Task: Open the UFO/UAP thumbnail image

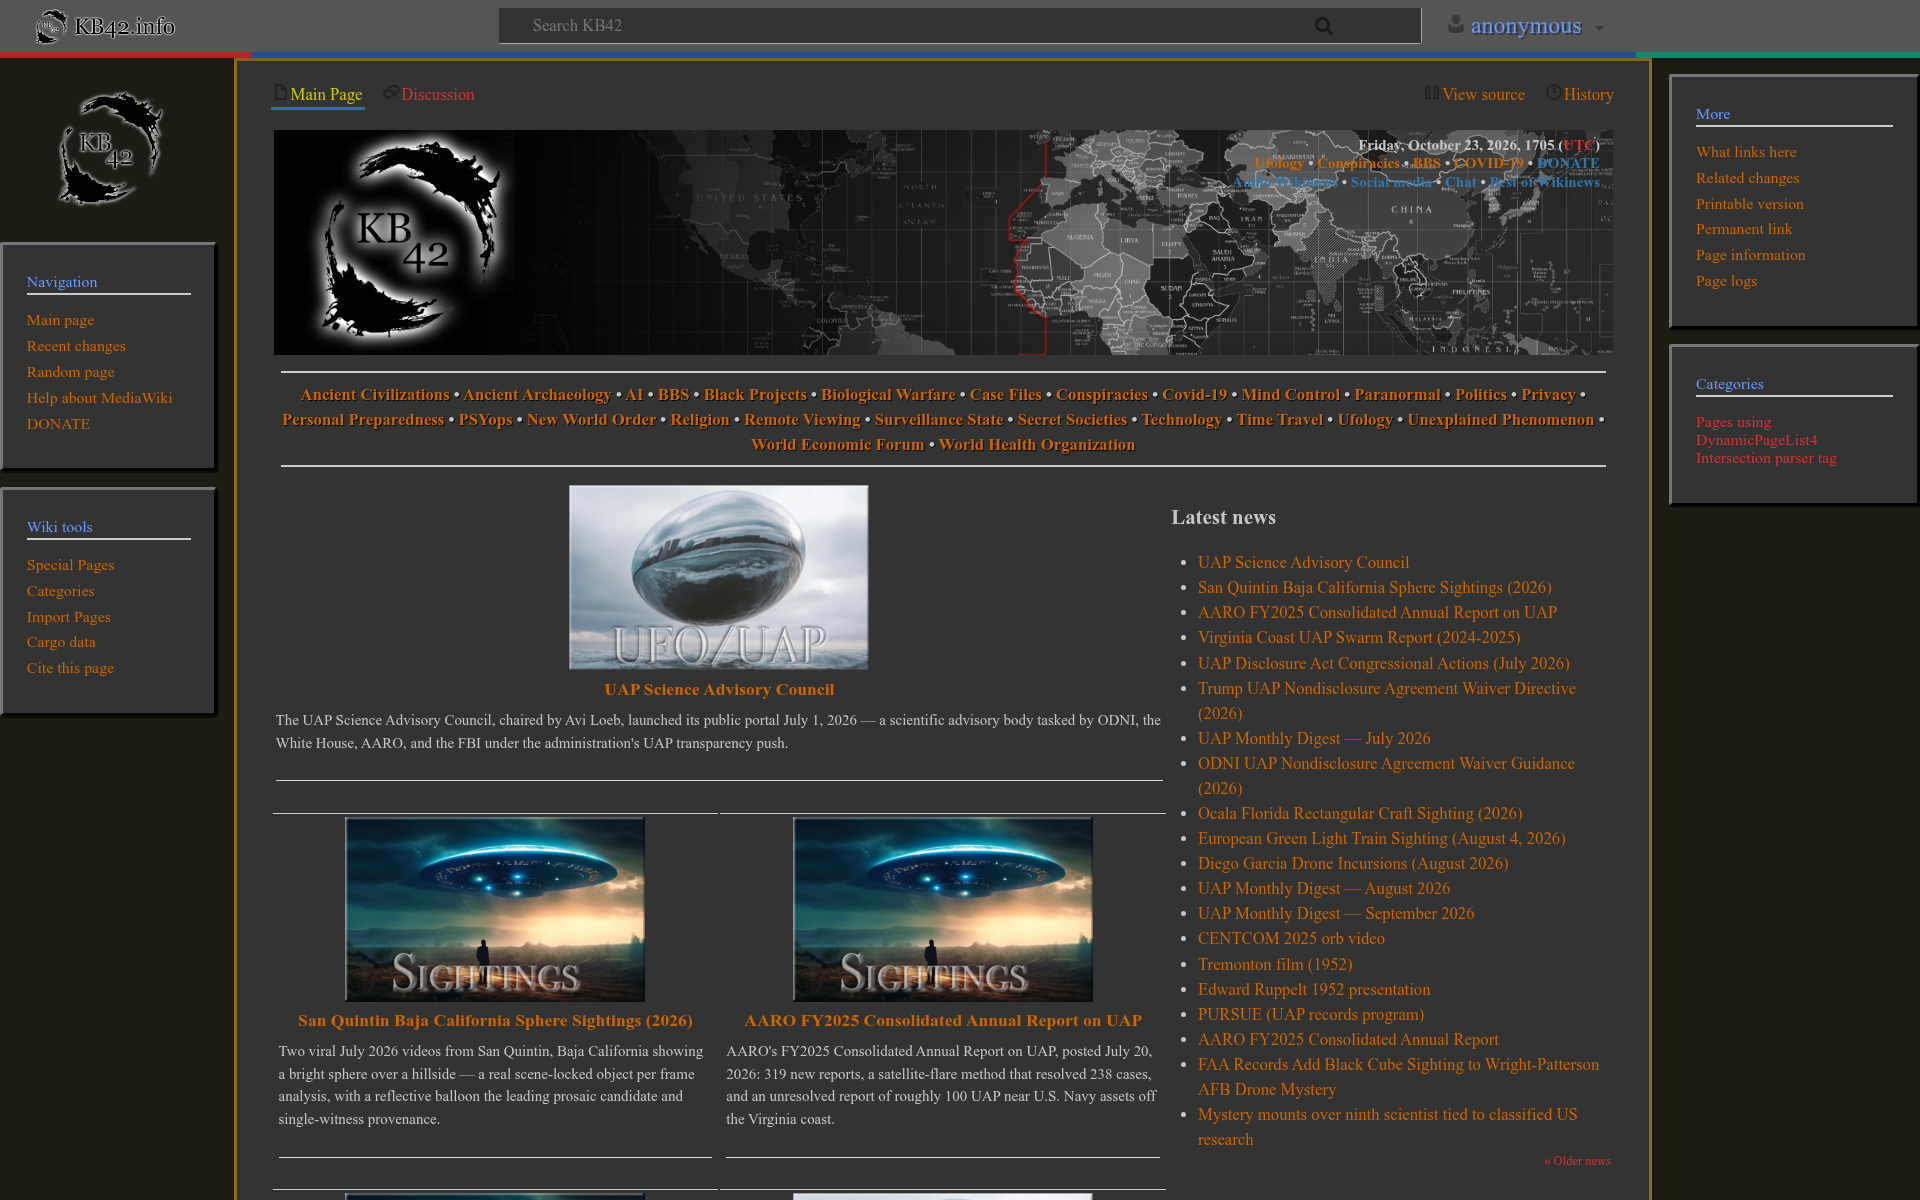Action: 718,577
